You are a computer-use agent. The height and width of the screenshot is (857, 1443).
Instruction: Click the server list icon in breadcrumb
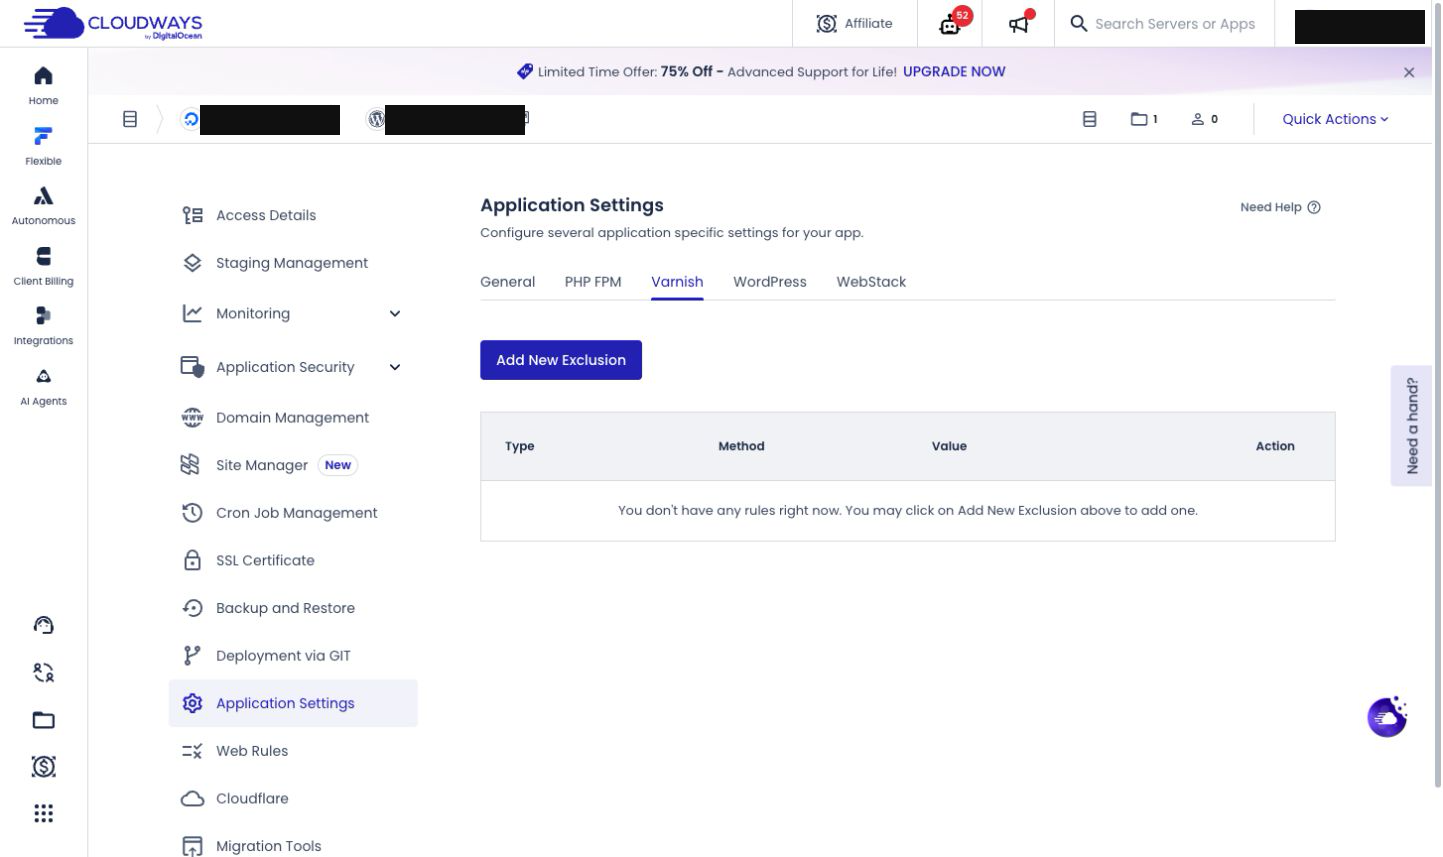(x=130, y=119)
